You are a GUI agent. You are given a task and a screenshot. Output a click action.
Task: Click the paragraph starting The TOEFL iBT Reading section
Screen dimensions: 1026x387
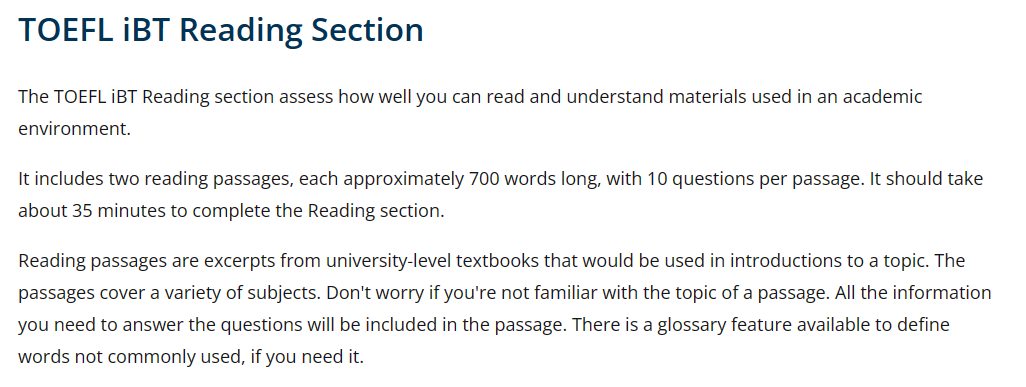click(470, 113)
